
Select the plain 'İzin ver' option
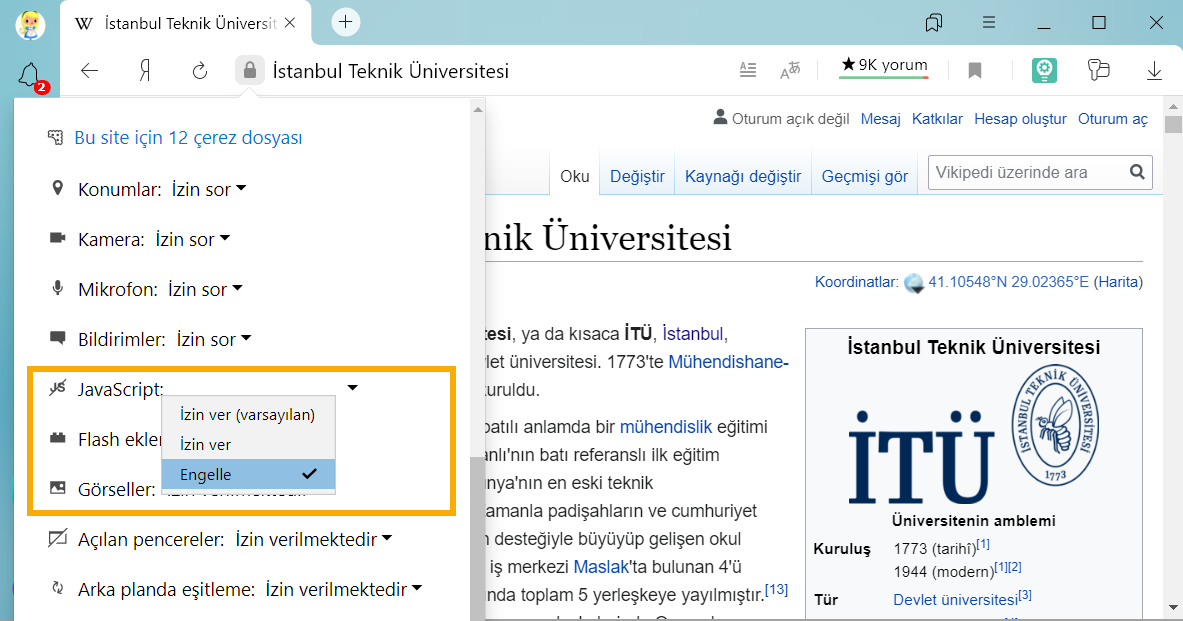pyautogui.click(x=248, y=444)
